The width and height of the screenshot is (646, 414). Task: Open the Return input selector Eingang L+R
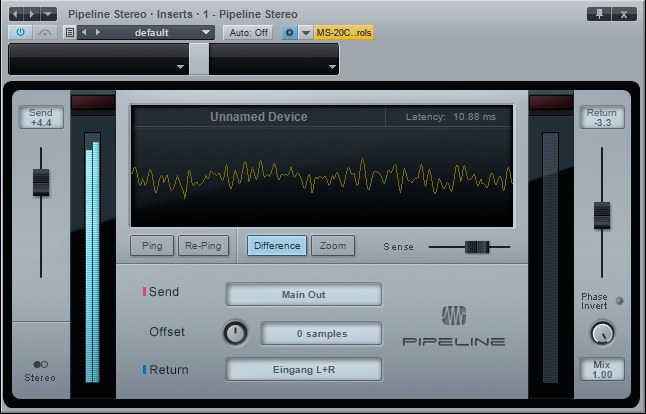click(x=304, y=370)
